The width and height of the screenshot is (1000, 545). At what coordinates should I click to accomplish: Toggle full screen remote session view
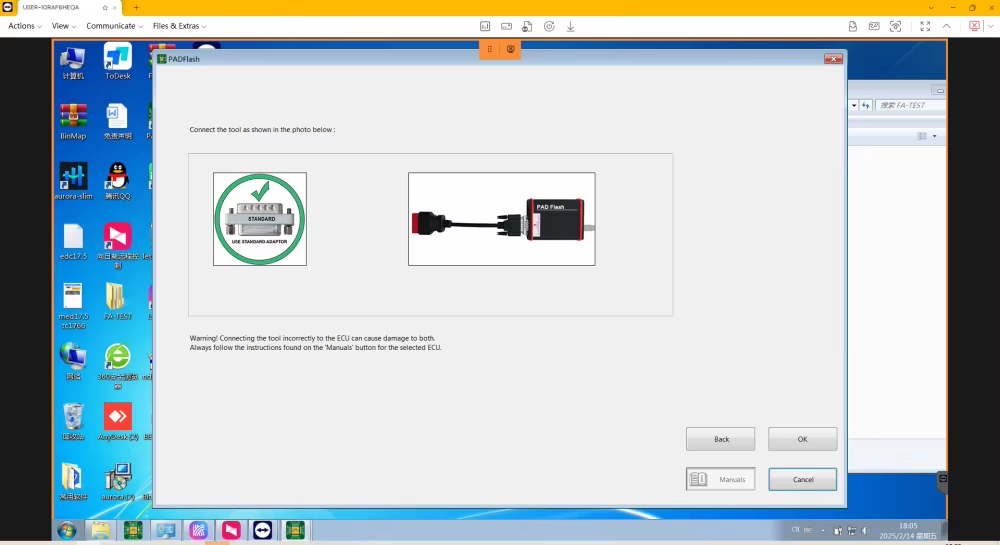924,26
